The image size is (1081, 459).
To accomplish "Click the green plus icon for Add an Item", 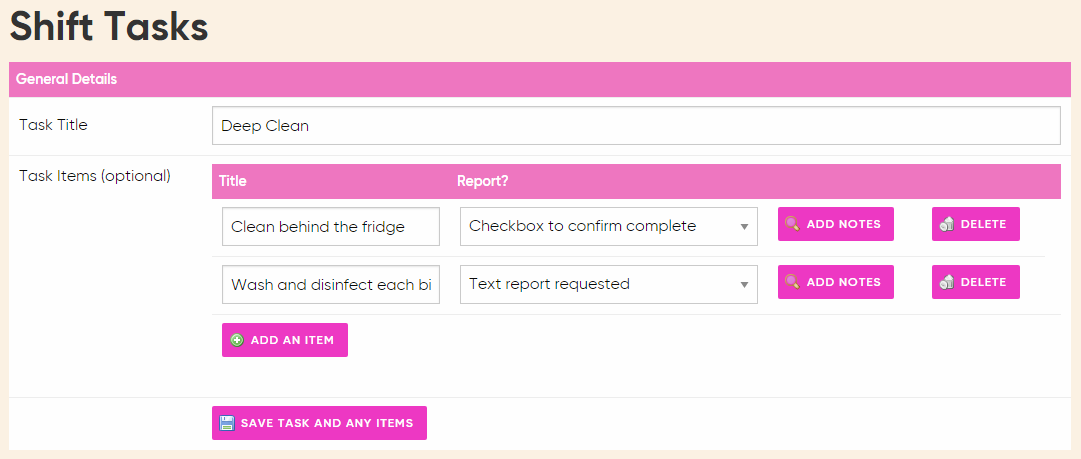I will (x=236, y=340).
